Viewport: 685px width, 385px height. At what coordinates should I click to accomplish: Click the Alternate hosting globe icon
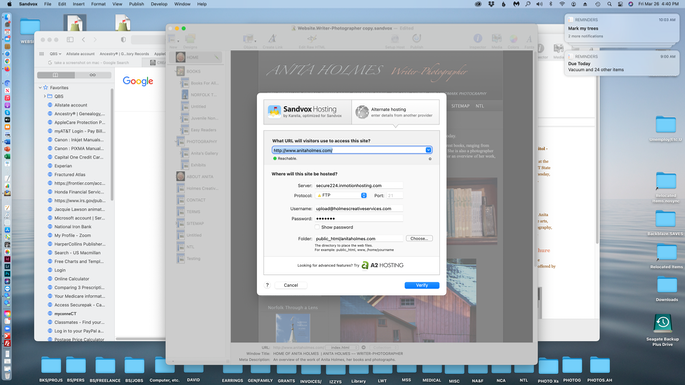362,112
